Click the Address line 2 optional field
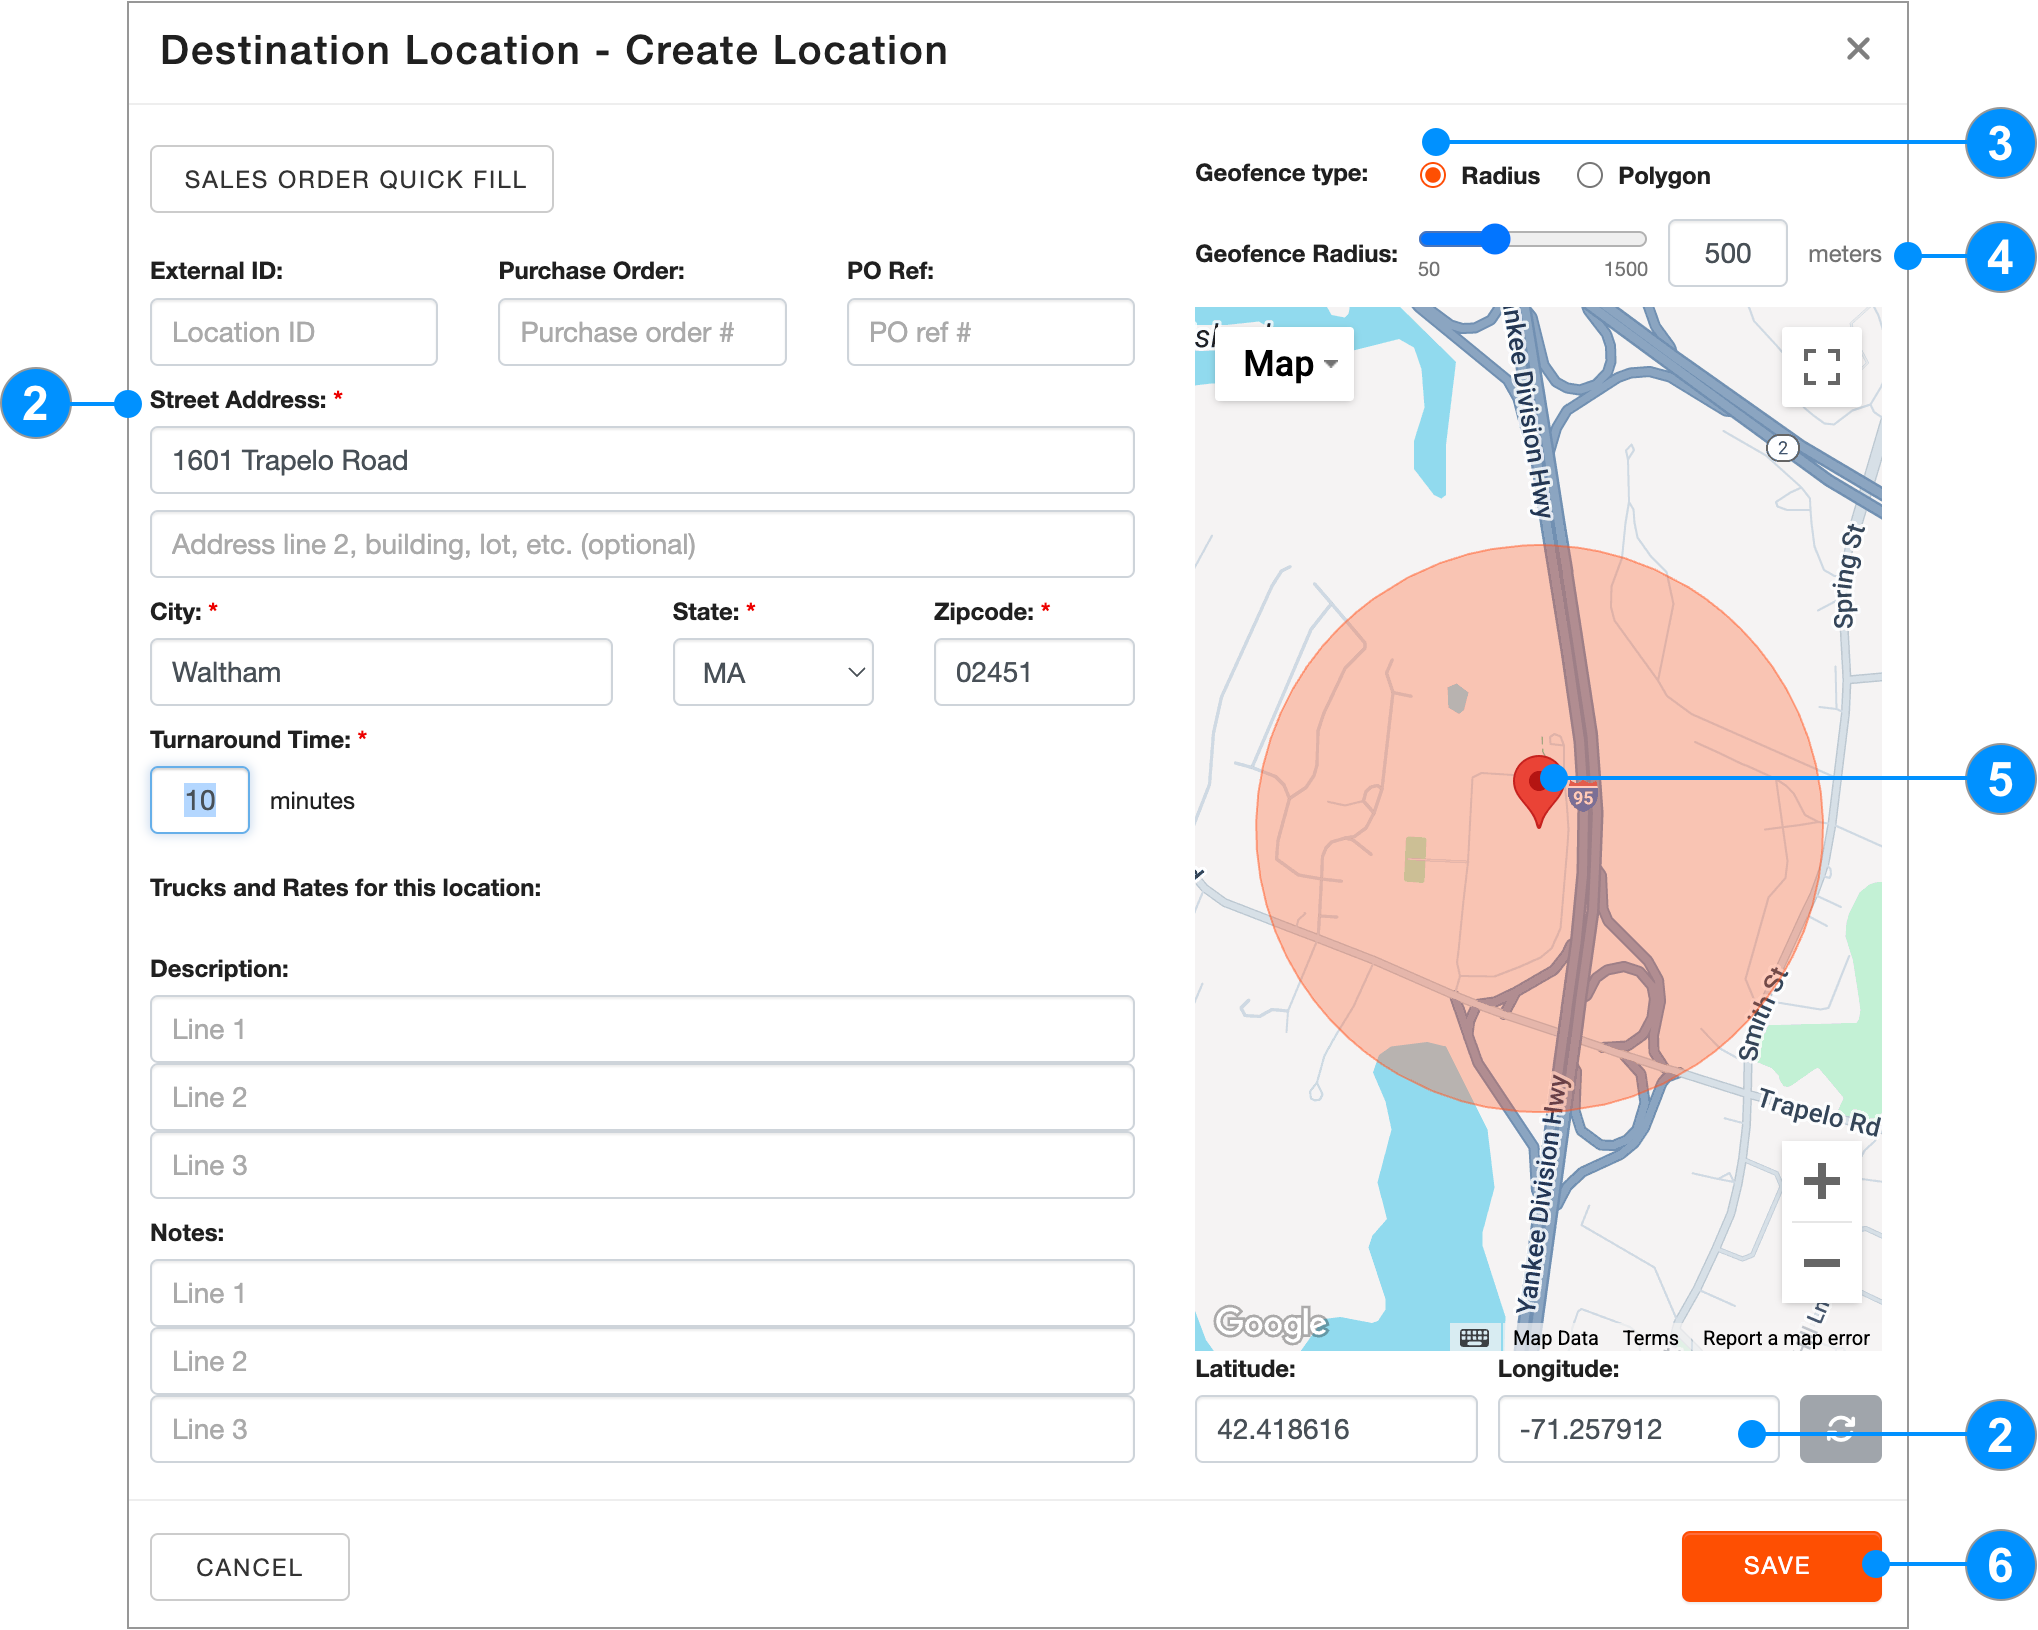Screen dimensions: 2038x1630 (642, 544)
